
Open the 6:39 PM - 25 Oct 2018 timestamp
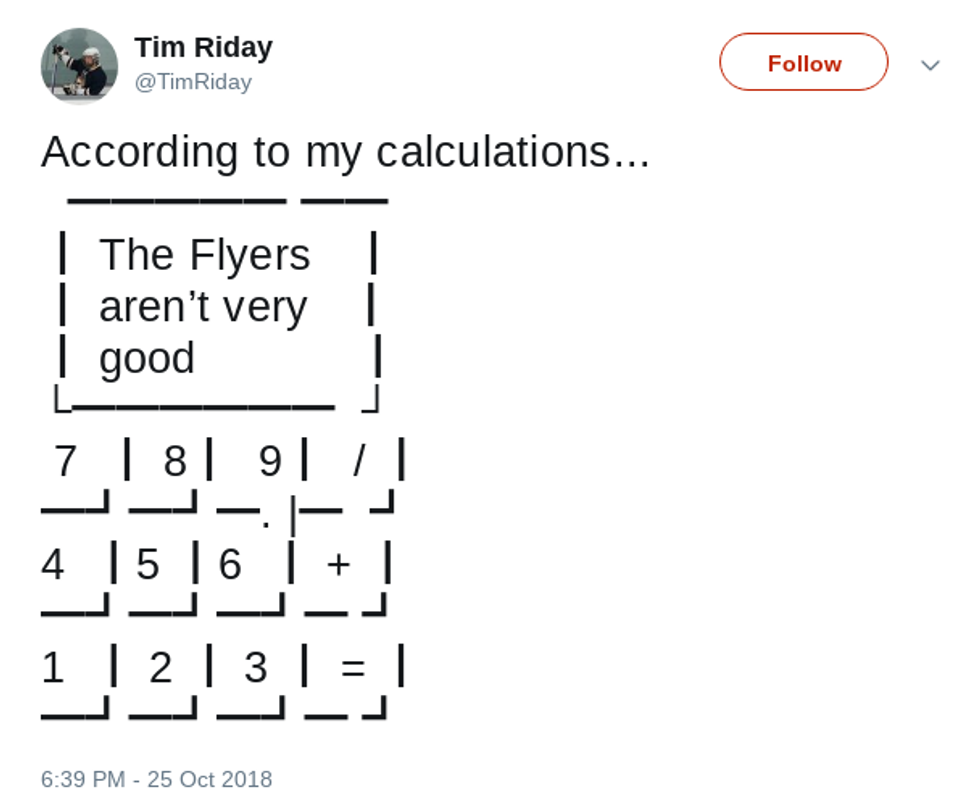pyautogui.click(x=156, y=780)
